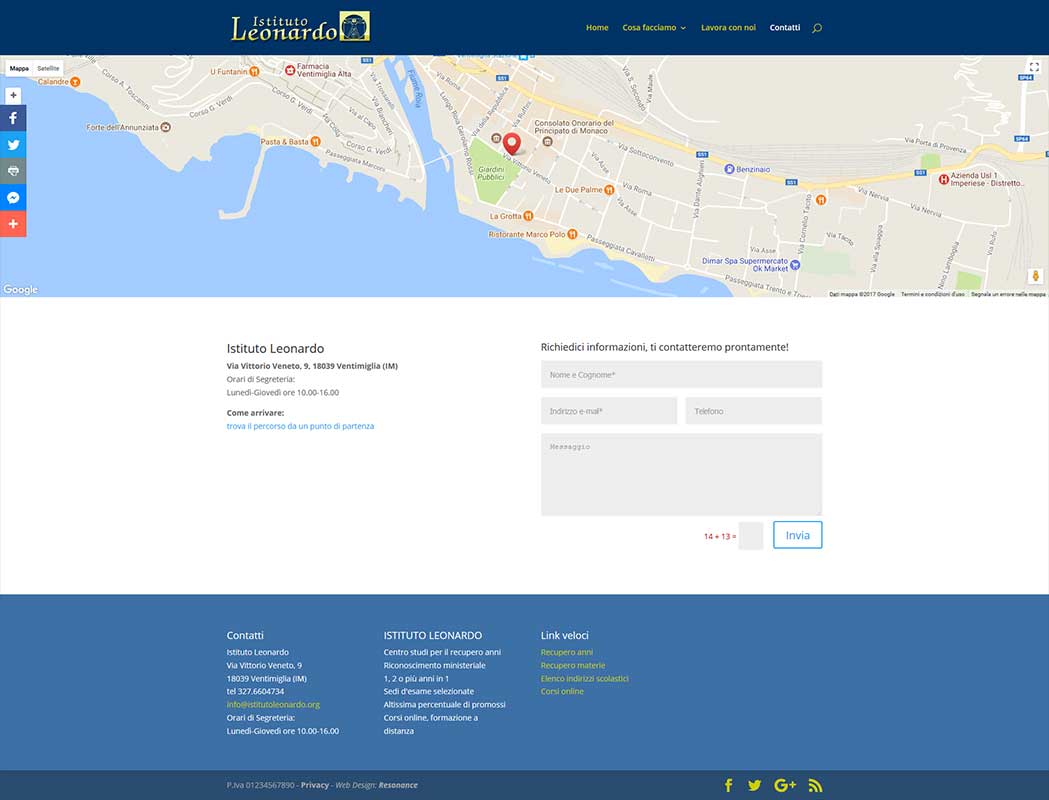Viewport: 1049px width, 800px height.
Task: Select the Le Due Palme restaurant marker
Action: click(609, 190)
